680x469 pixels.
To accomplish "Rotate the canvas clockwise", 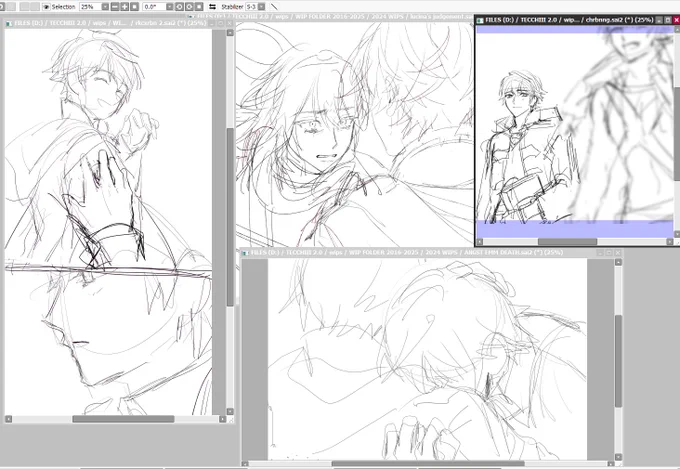I will point(189,7).
